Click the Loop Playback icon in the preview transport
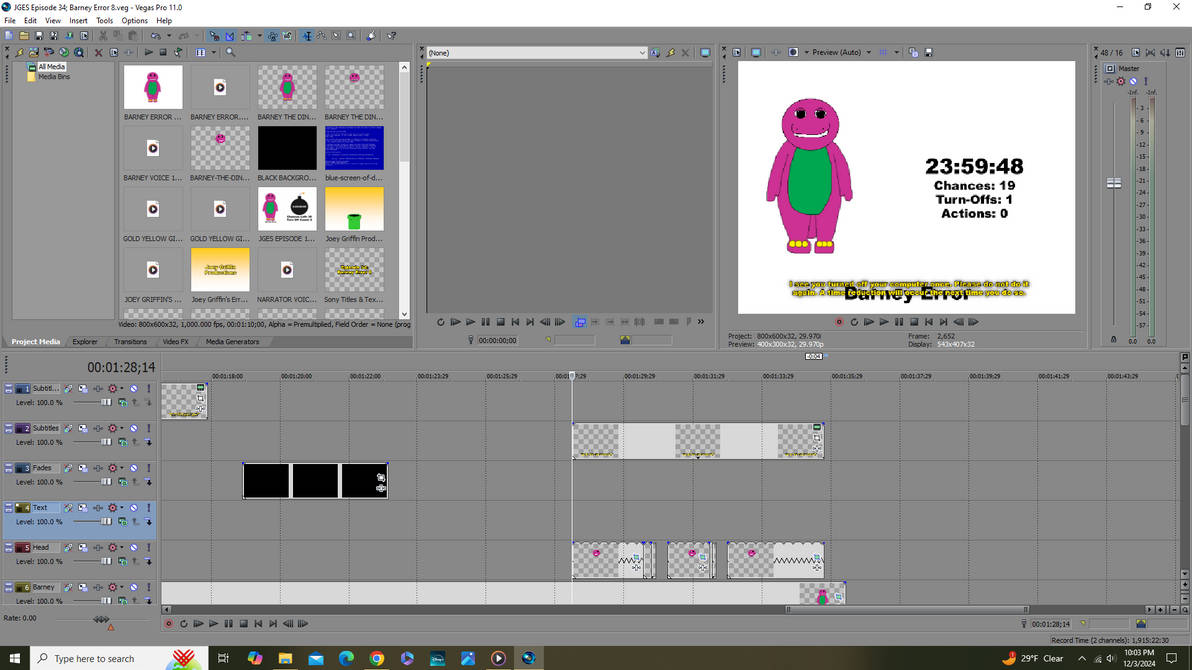This screenshot has width=1192, height=670. (854, 322)
